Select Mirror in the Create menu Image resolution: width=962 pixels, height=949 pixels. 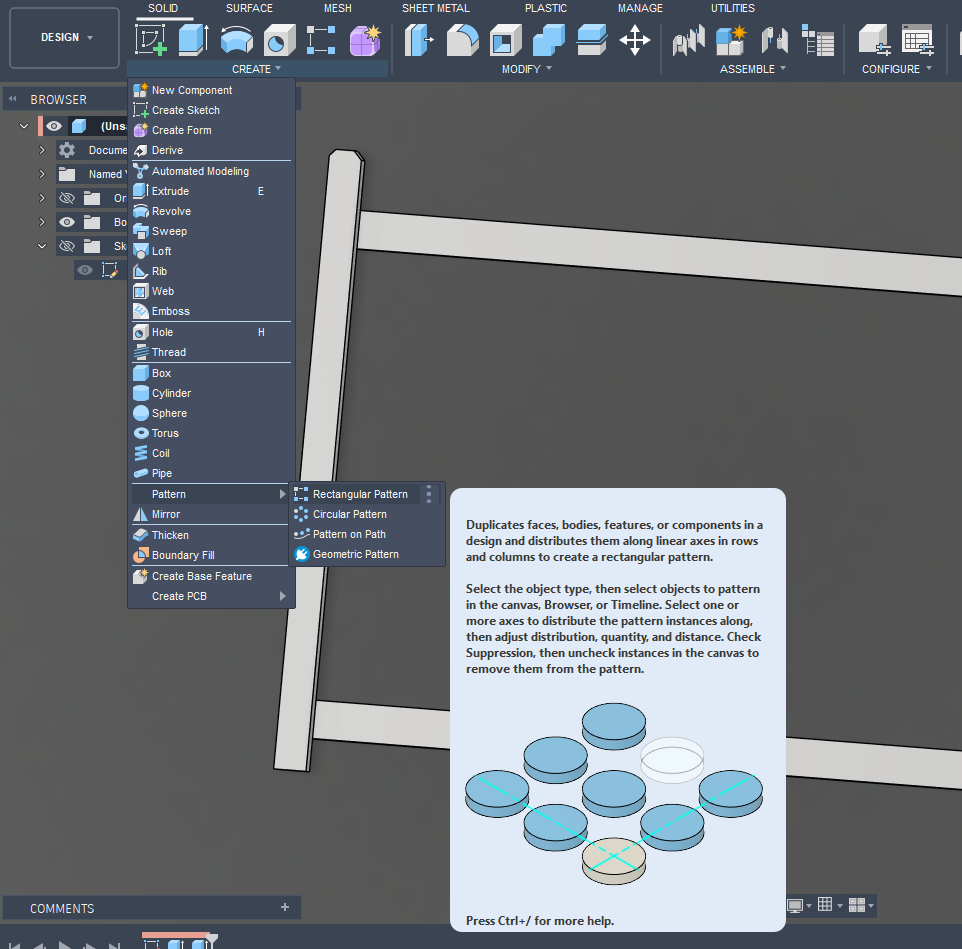point(166,514)
